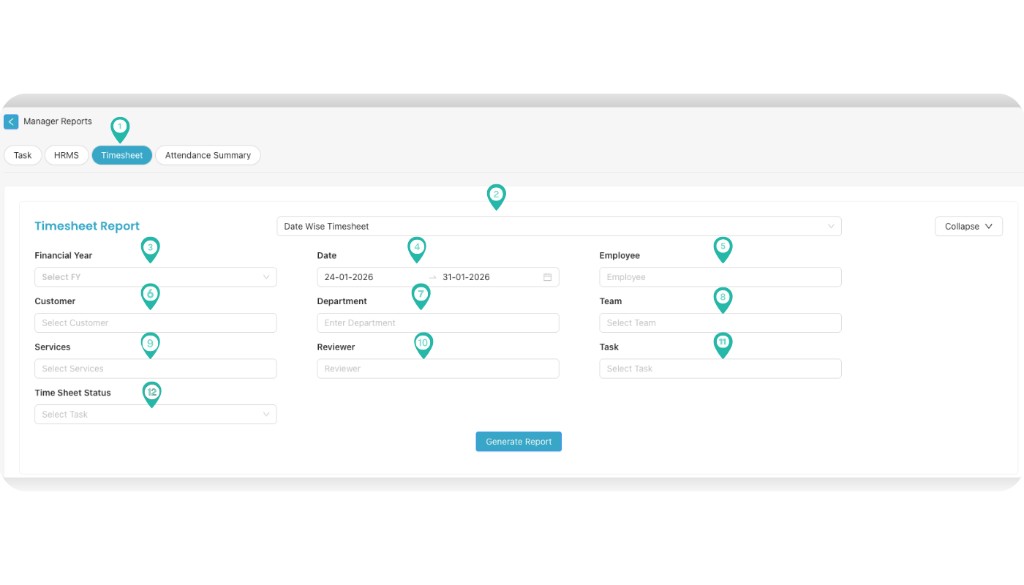Click the Generate Report button
1024x585 pixels.
click(518, 441)
